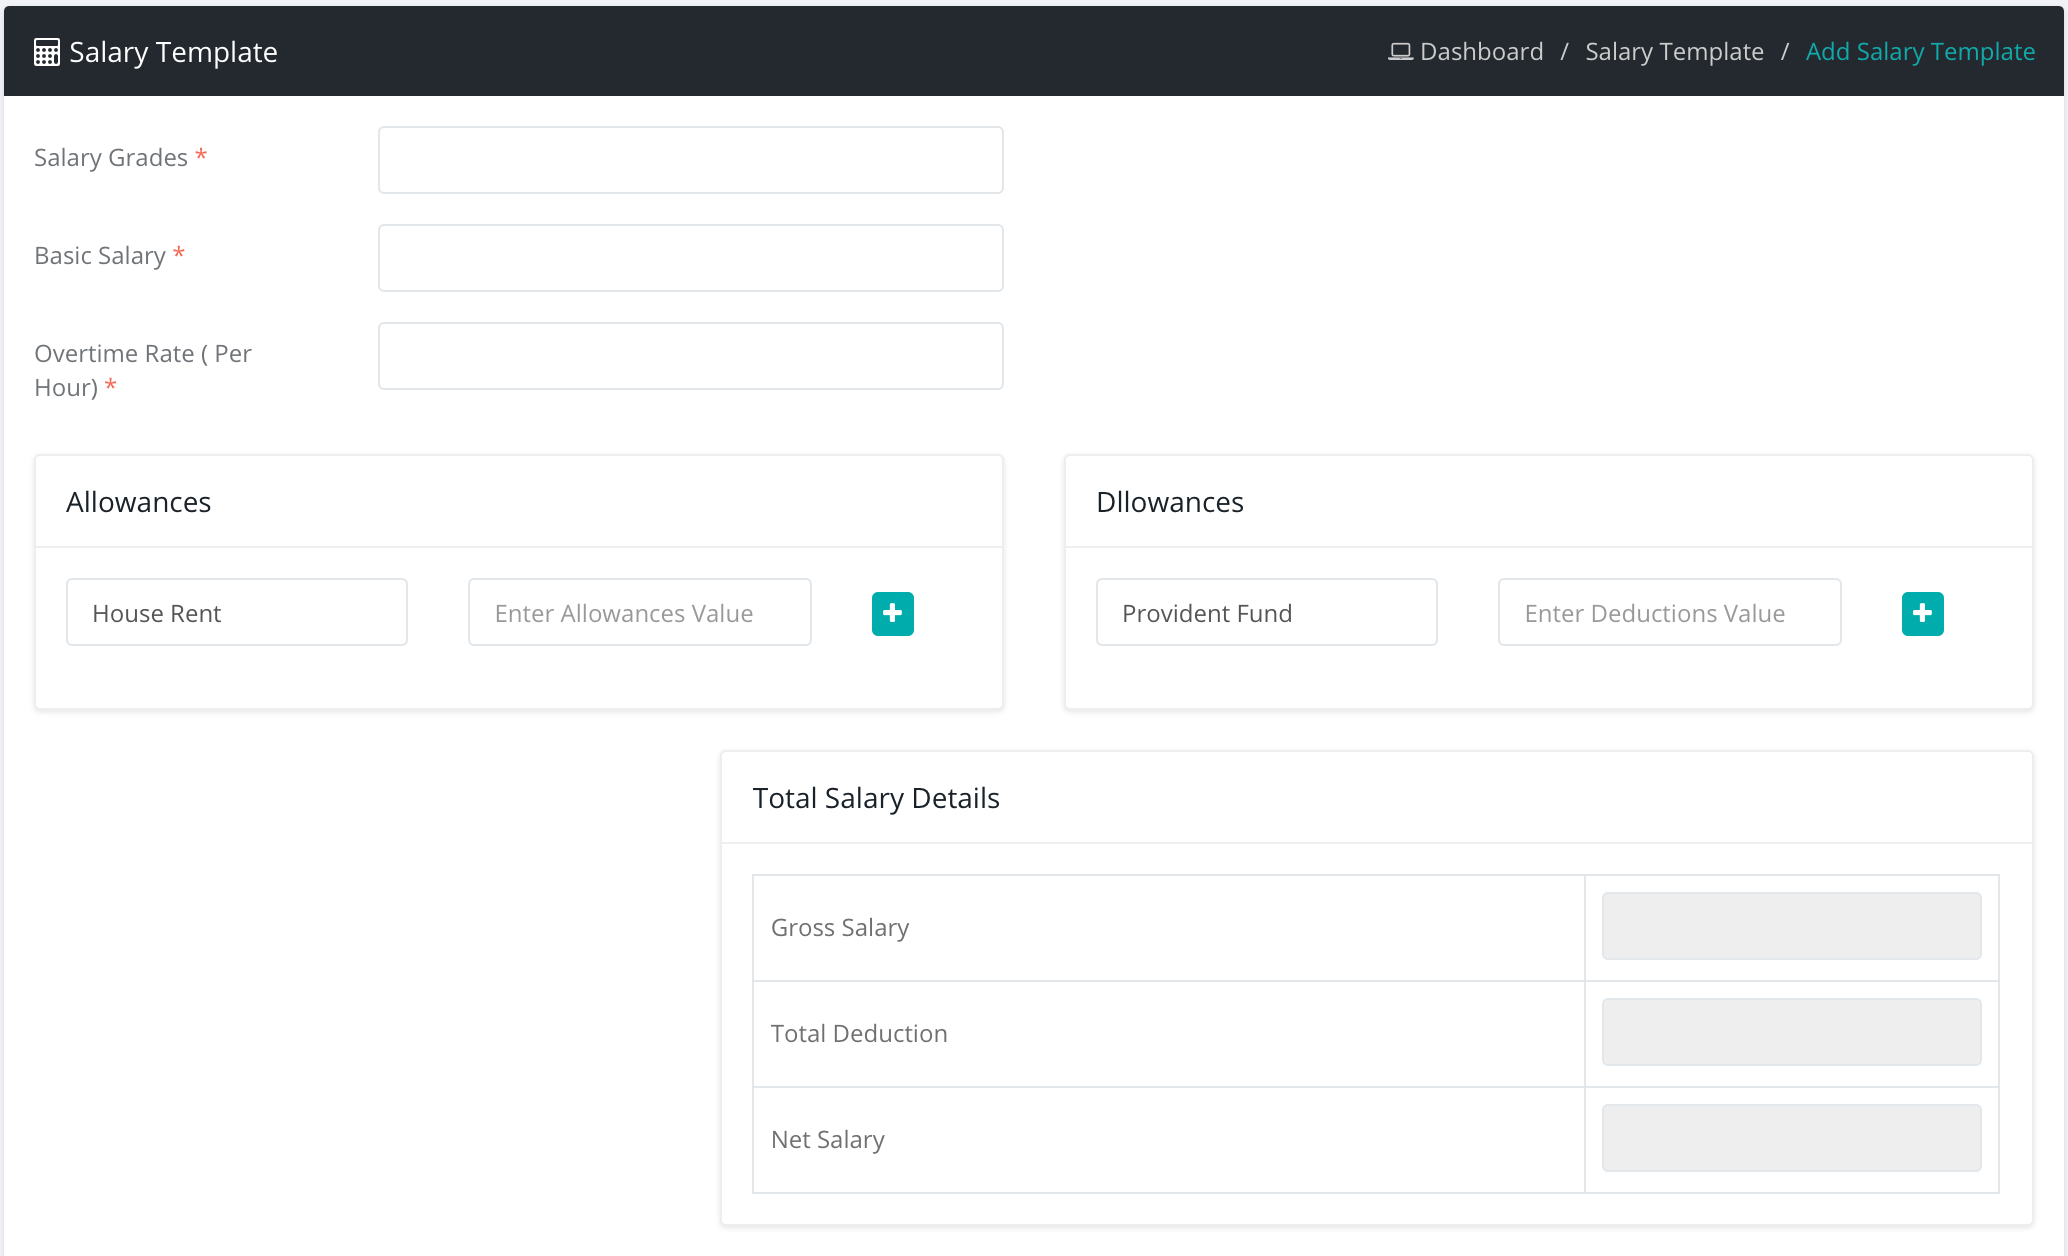The width and height of the screenshot is (2068, 1256).
Task: Click the Net Salary output box
Action: [1791, 1138]
